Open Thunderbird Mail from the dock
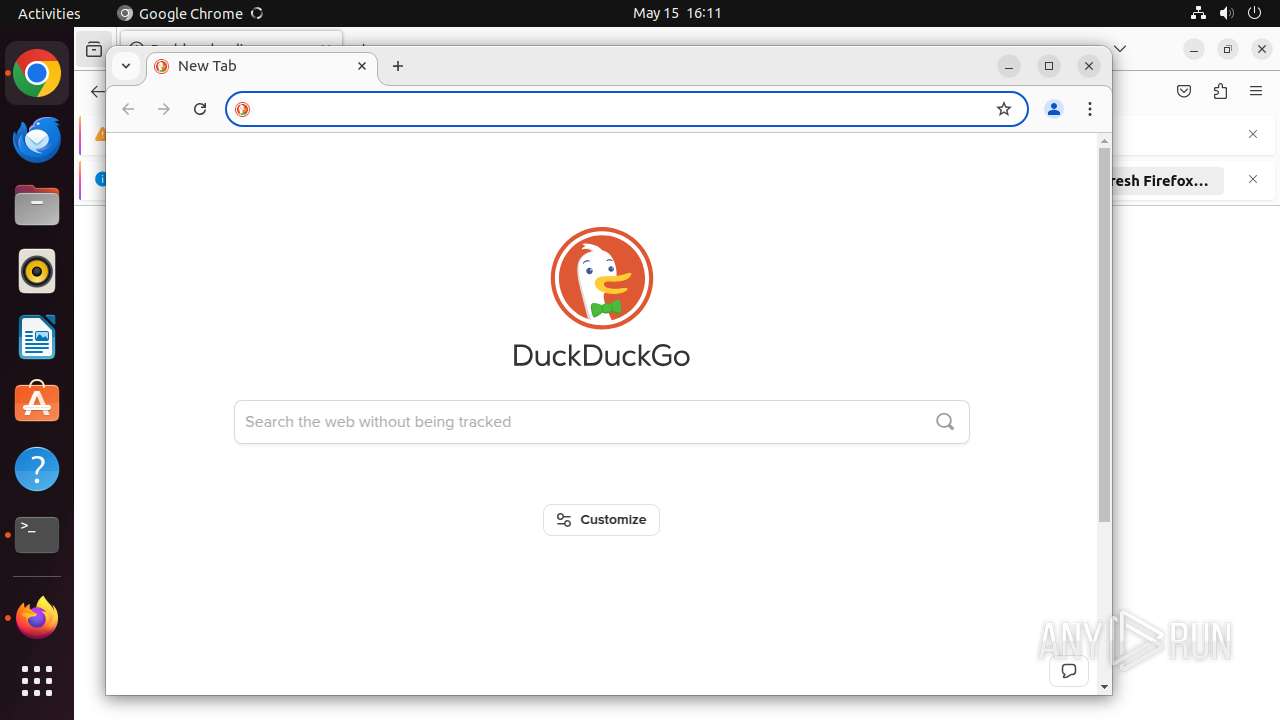Viewport: 1280px width, 720px height. (37, 139)
